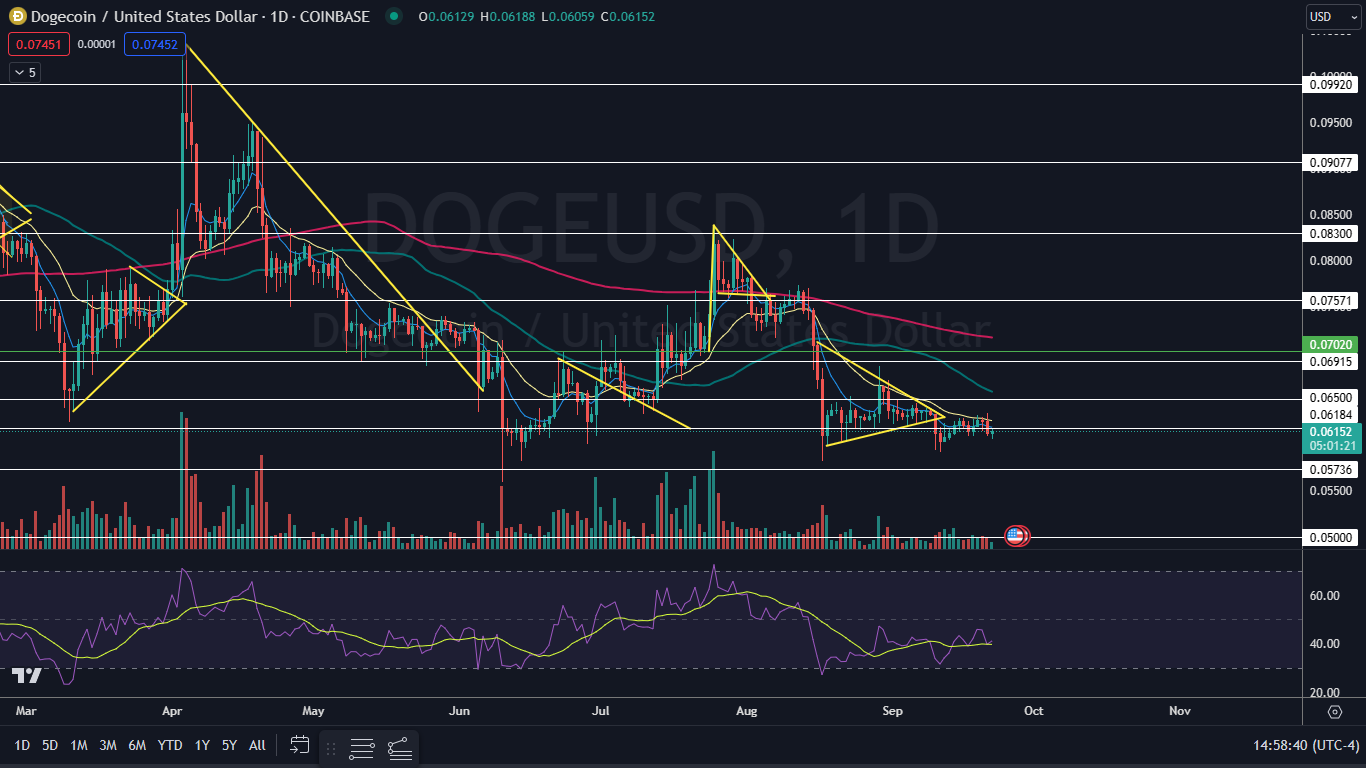The width and height of the screenshot is (1366, 768).
Task: Click the 0.05000 price level label
Action: [x=1332, y=537]
